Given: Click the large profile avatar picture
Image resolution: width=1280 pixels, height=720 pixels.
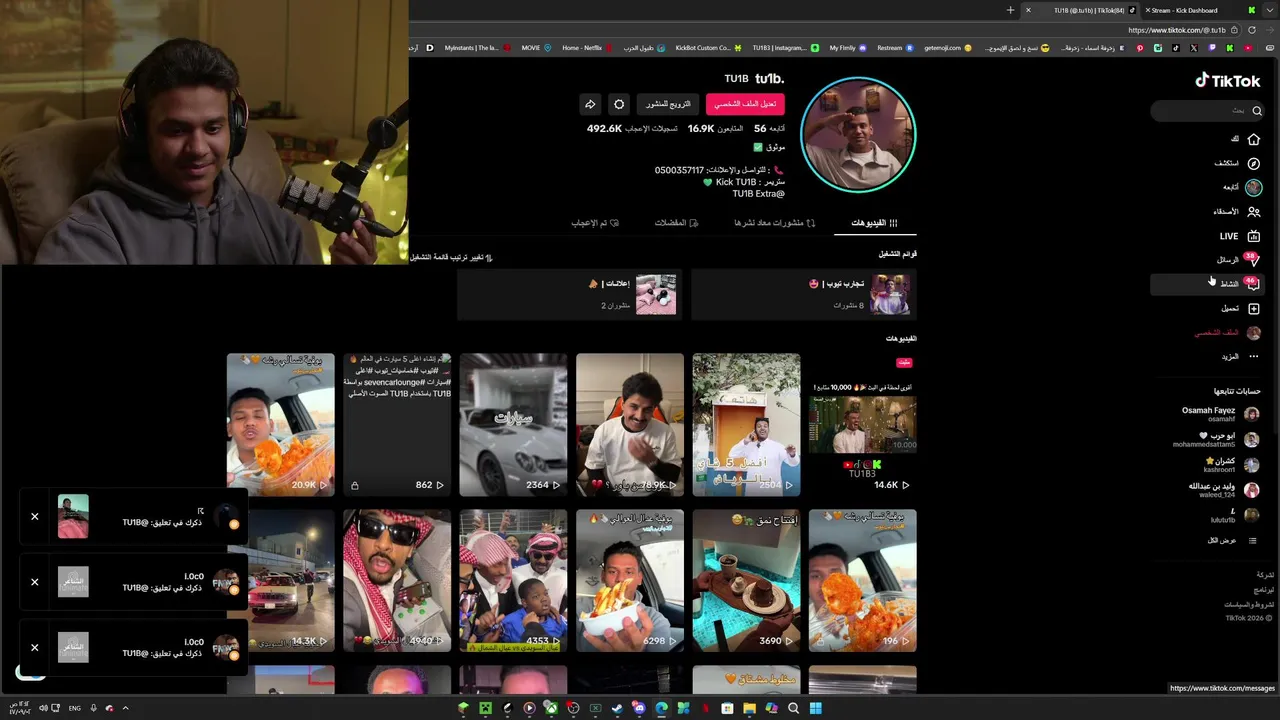Looking at the screenshot, I should (858, 134).
